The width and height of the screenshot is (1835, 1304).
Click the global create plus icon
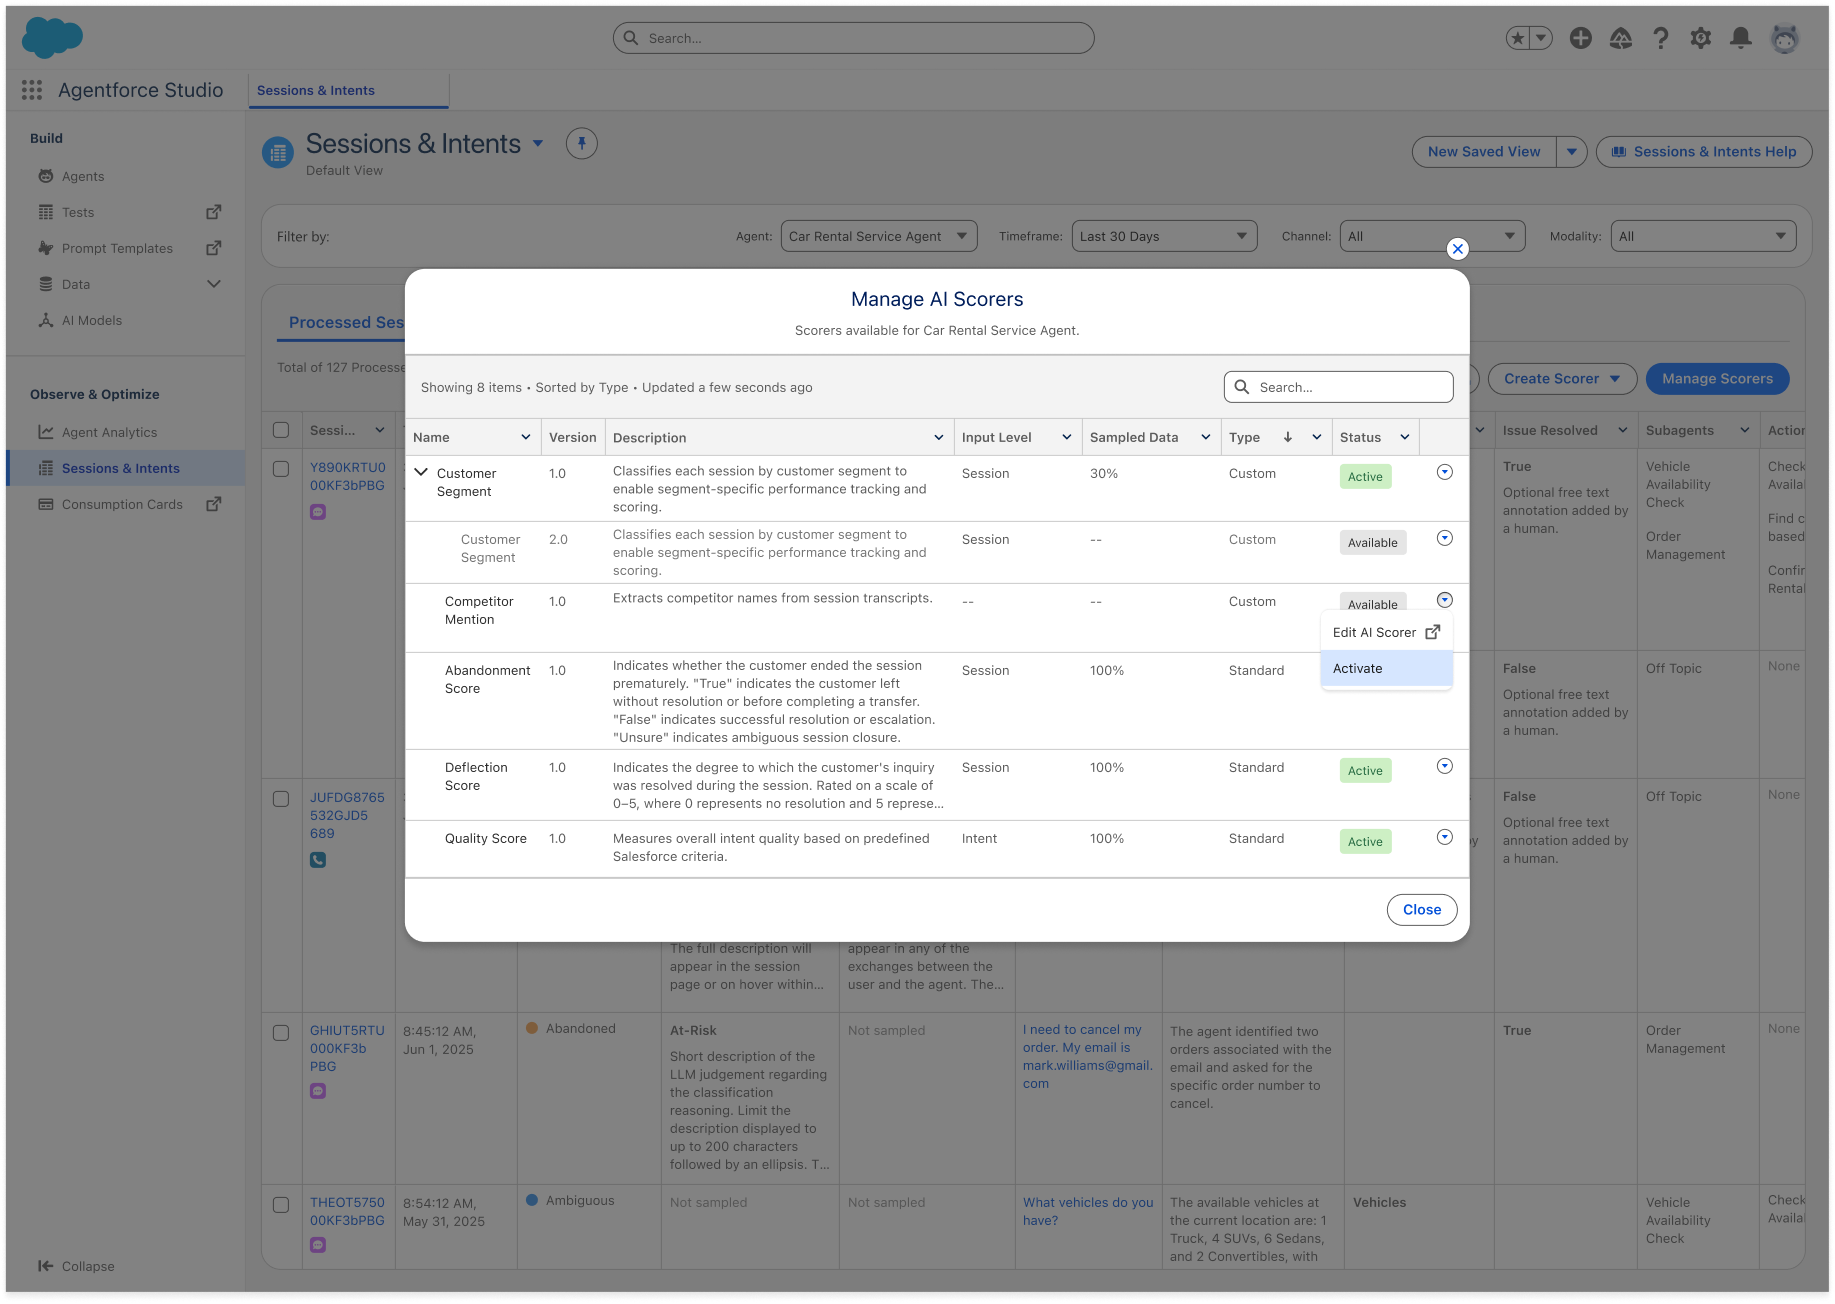[1581, 38]
